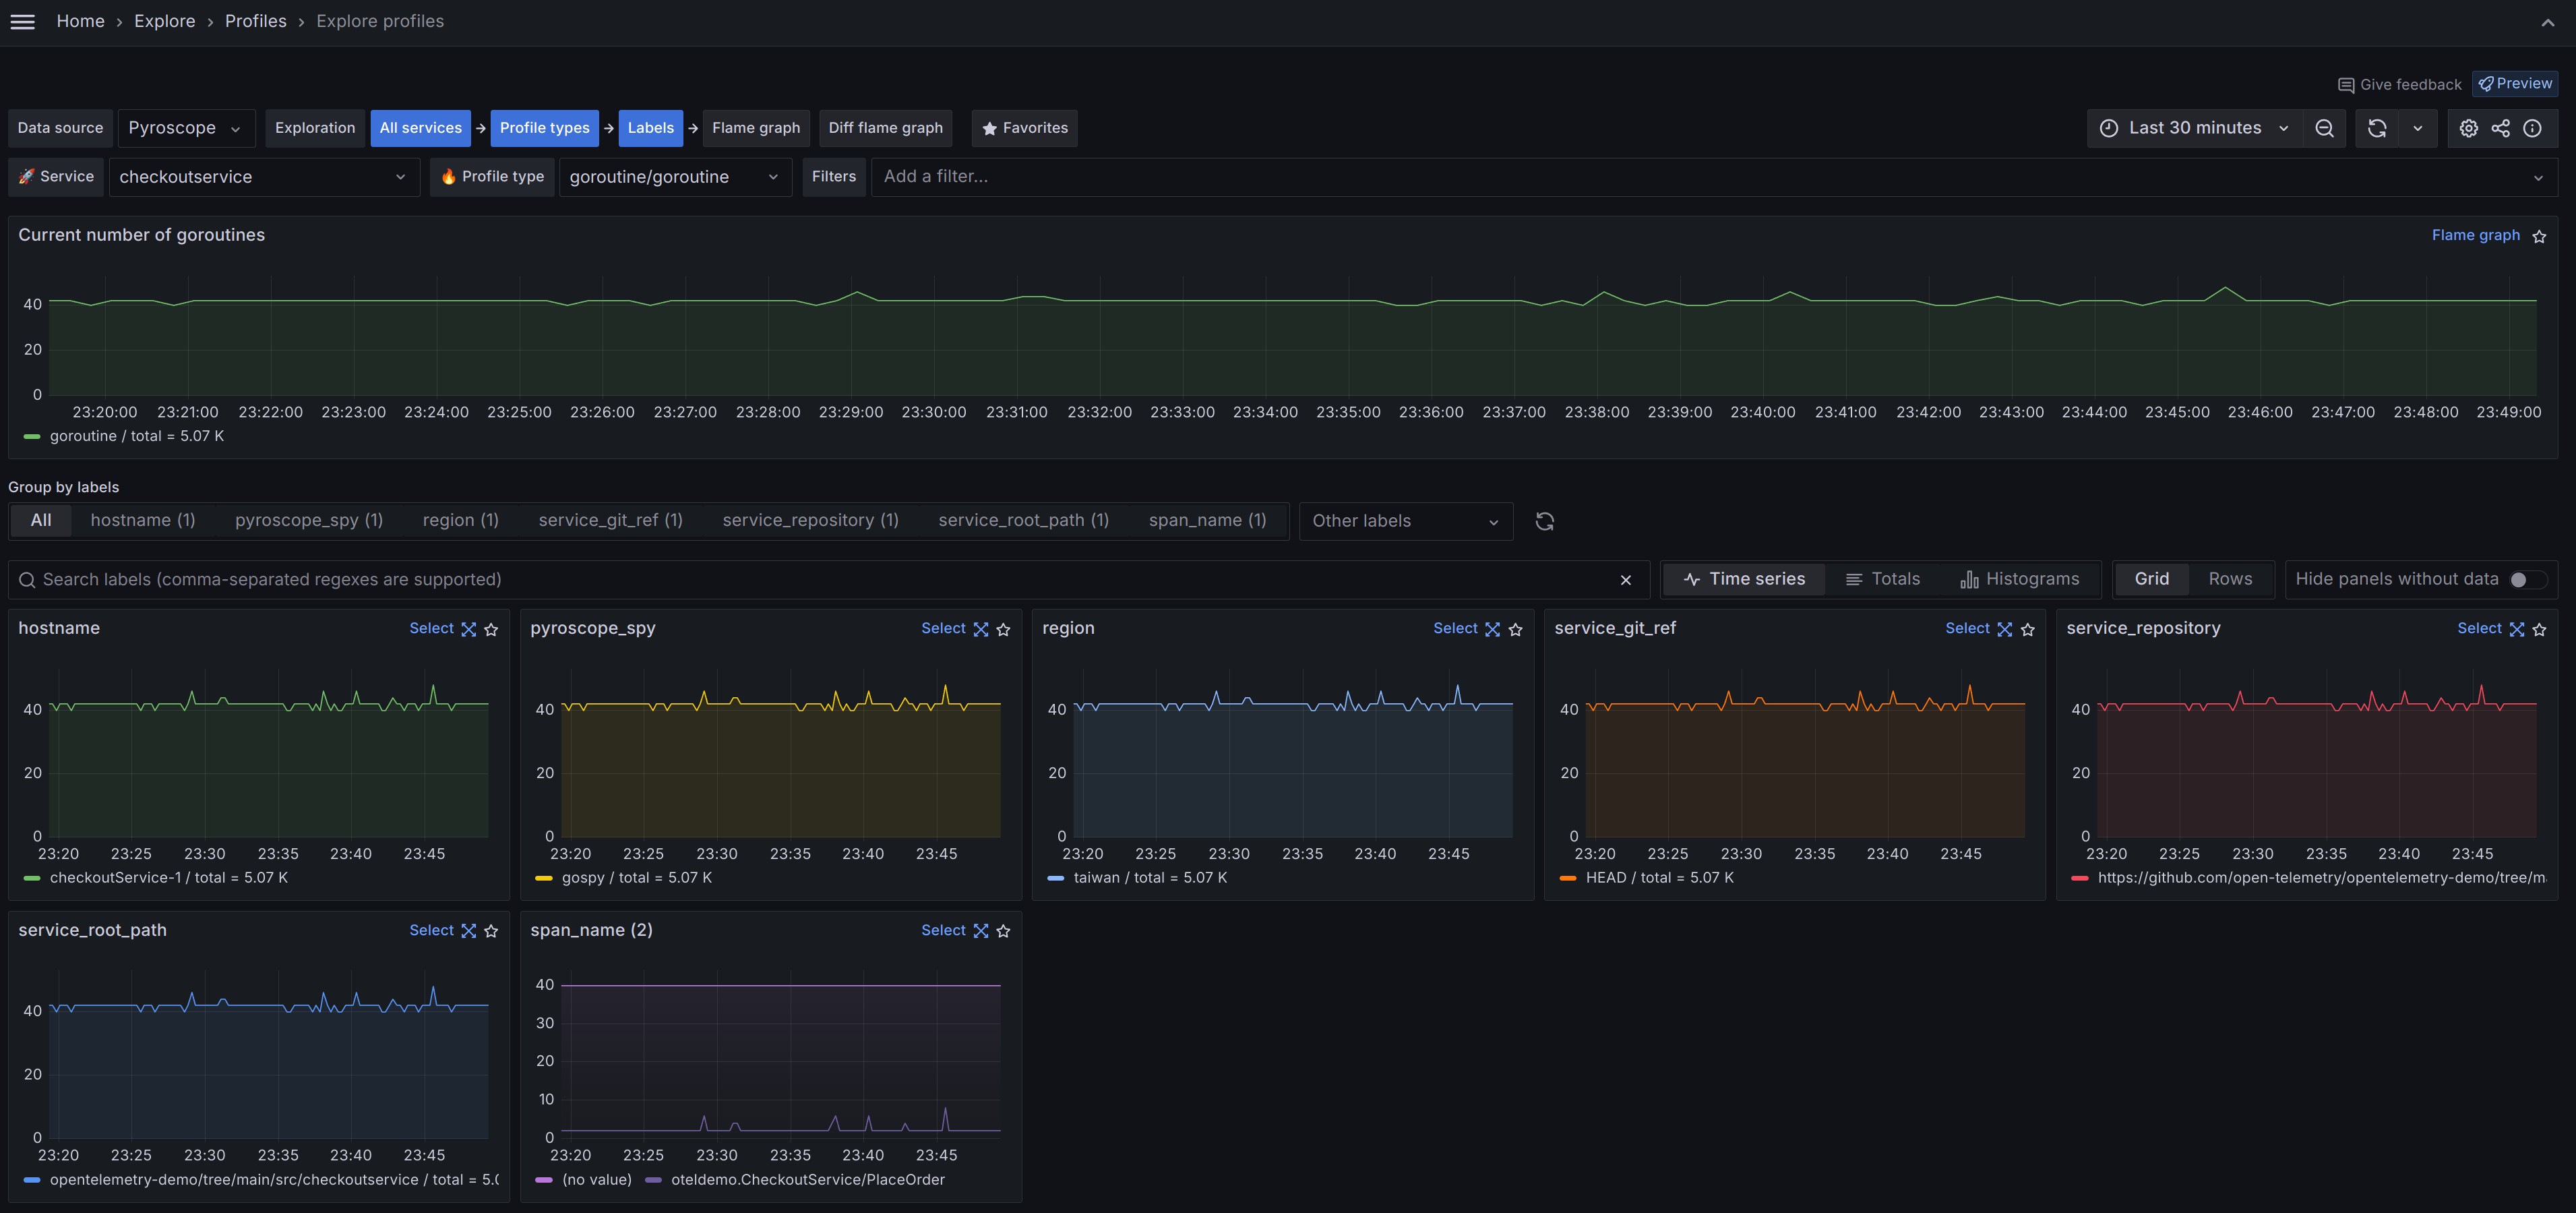Open the settings gear icon
The image size is (2576, 1213).
2468,128
